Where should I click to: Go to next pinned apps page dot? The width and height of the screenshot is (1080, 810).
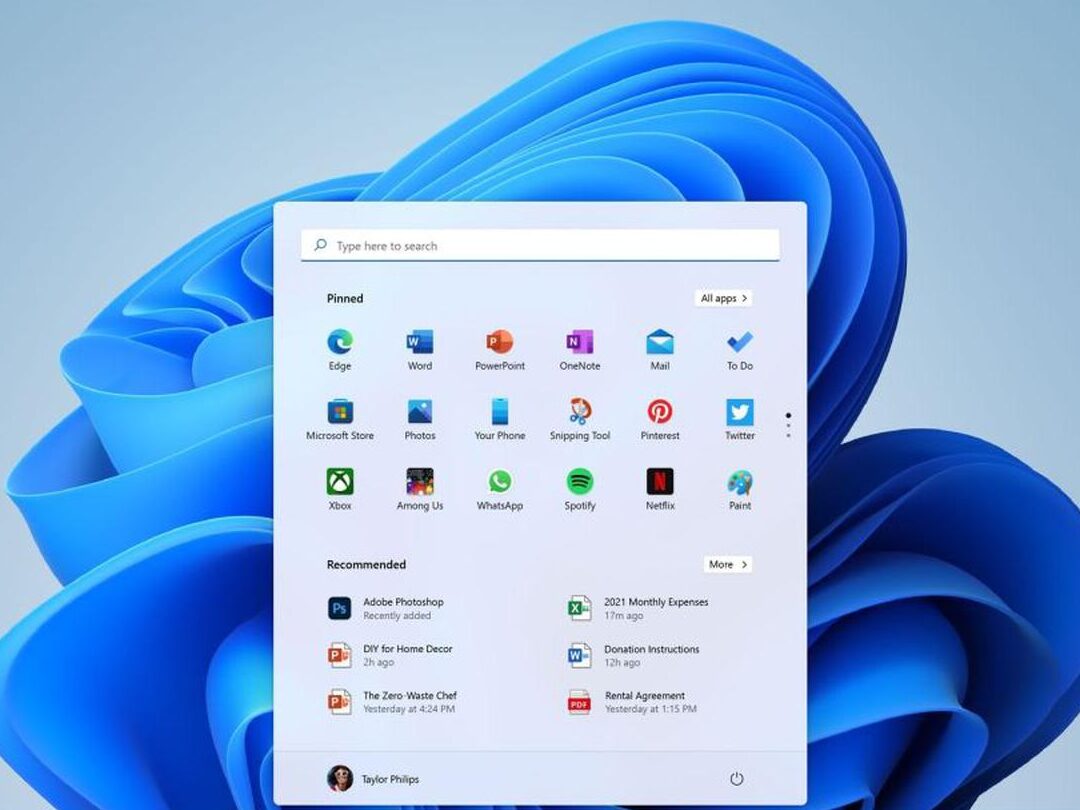point(788,425)
